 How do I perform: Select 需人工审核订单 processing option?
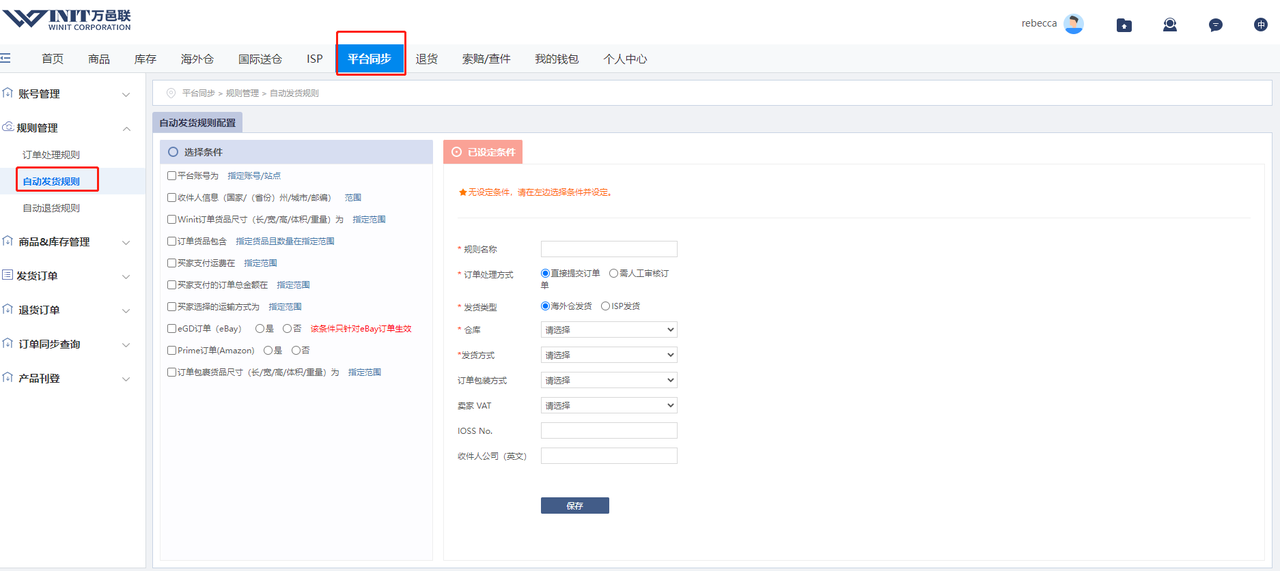tap(614, 273)
